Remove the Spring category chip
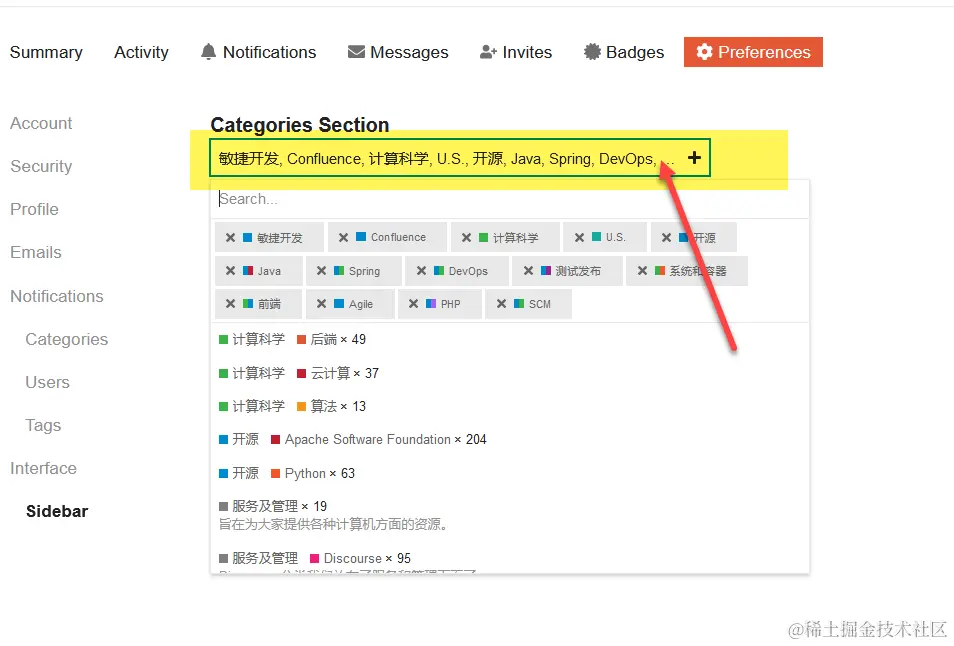 point(321,271)
